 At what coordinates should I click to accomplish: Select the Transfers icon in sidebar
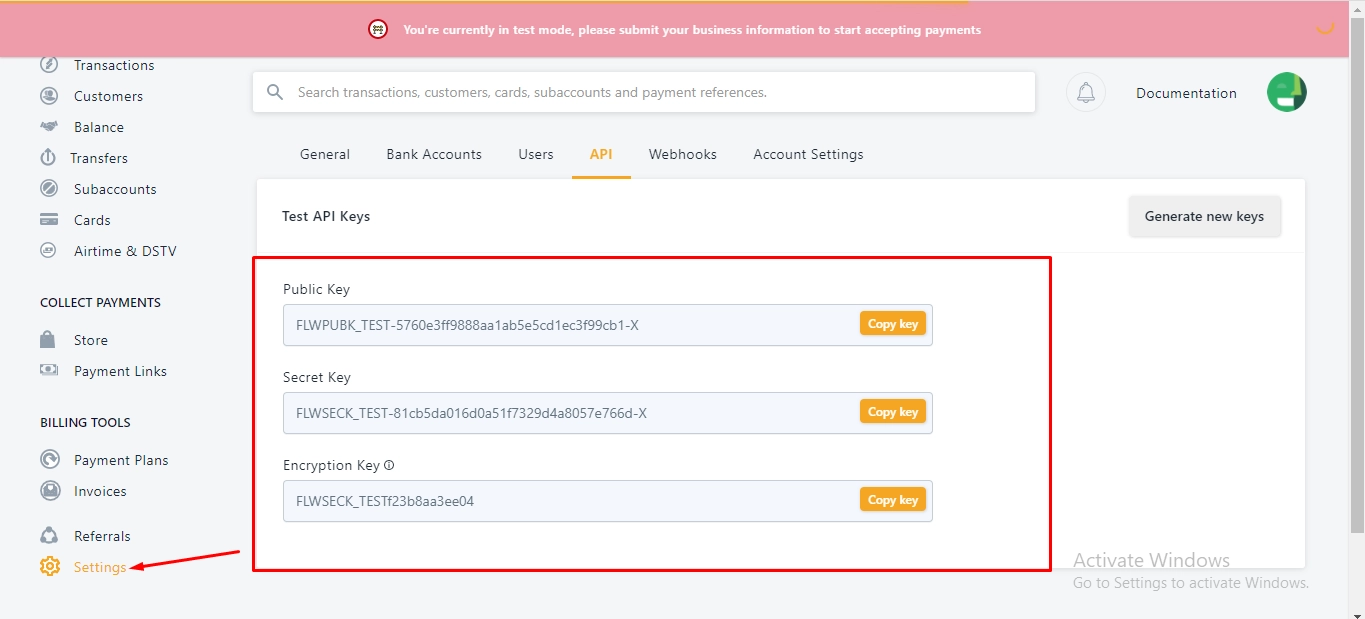(47, 158)
